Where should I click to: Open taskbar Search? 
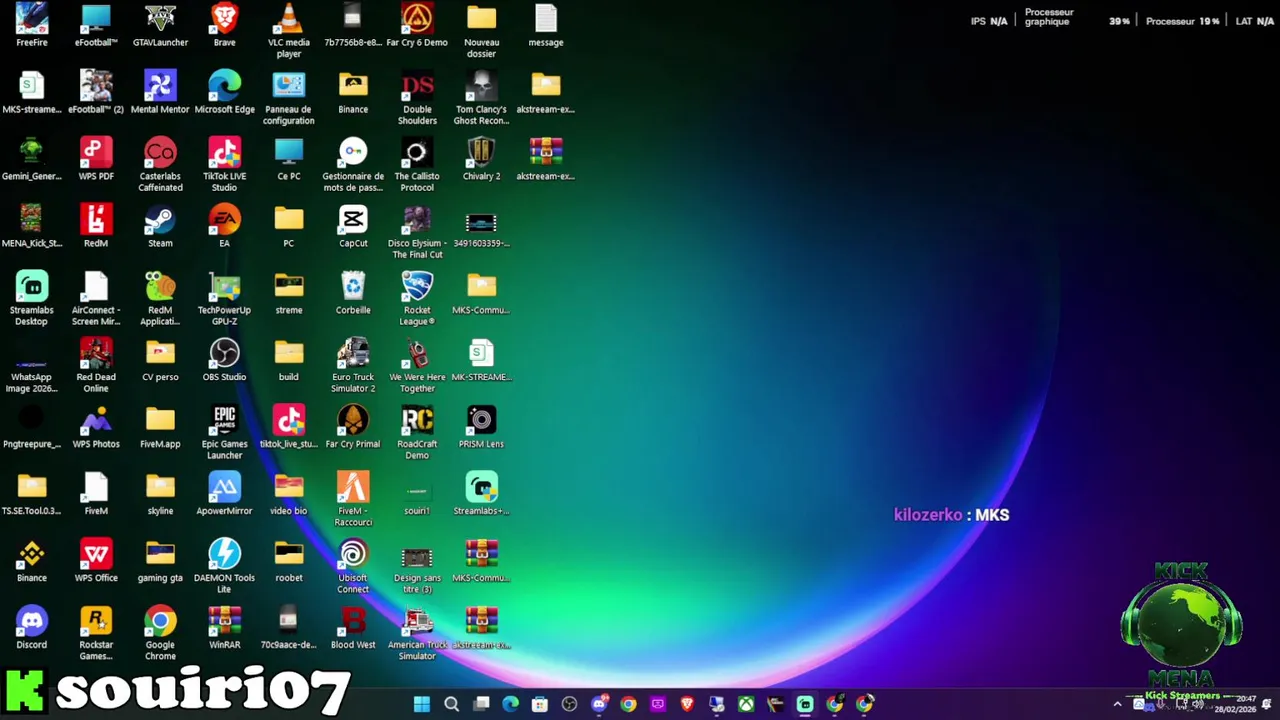coord(451,704)
